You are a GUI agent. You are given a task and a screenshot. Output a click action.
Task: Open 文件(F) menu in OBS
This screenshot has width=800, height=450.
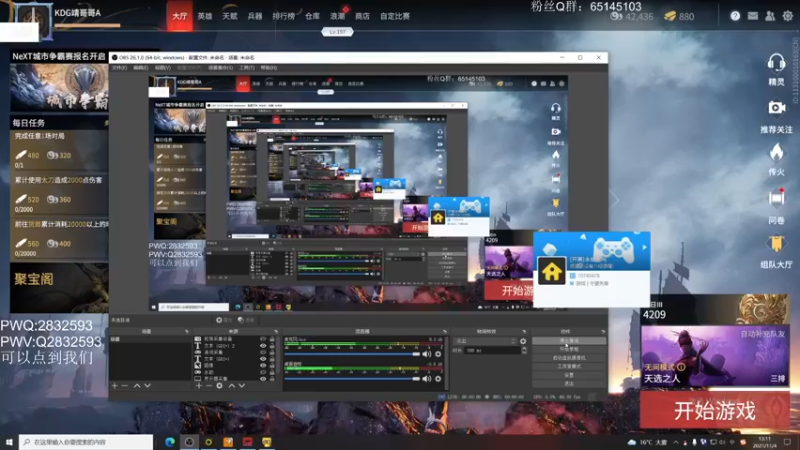[x=119, y=68]
